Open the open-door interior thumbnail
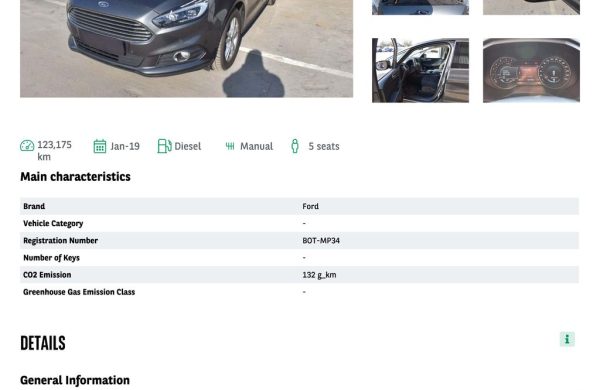 click(420, 70)
